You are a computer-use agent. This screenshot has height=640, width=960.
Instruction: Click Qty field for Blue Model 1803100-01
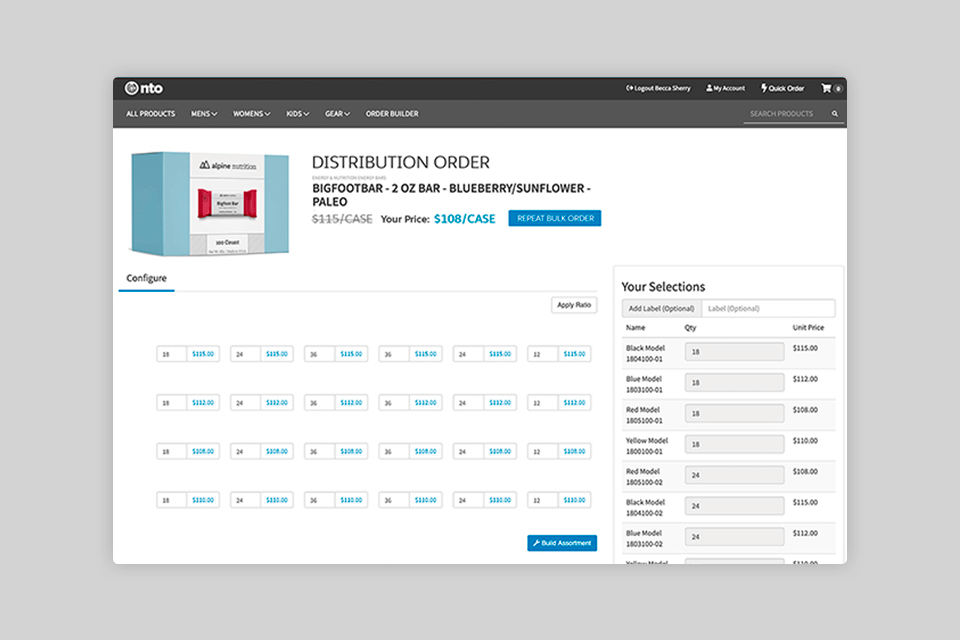point(734,383)
